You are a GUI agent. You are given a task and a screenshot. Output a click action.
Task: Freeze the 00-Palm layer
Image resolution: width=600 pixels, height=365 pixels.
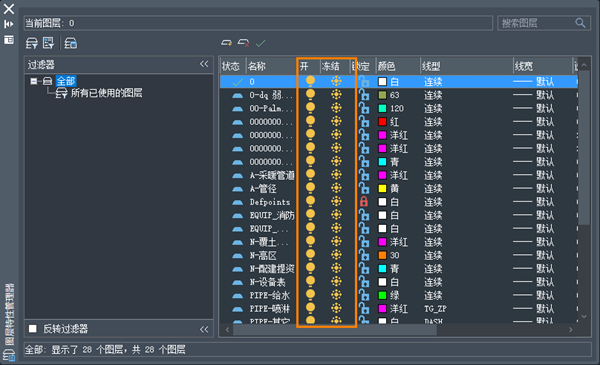point(336,108)
